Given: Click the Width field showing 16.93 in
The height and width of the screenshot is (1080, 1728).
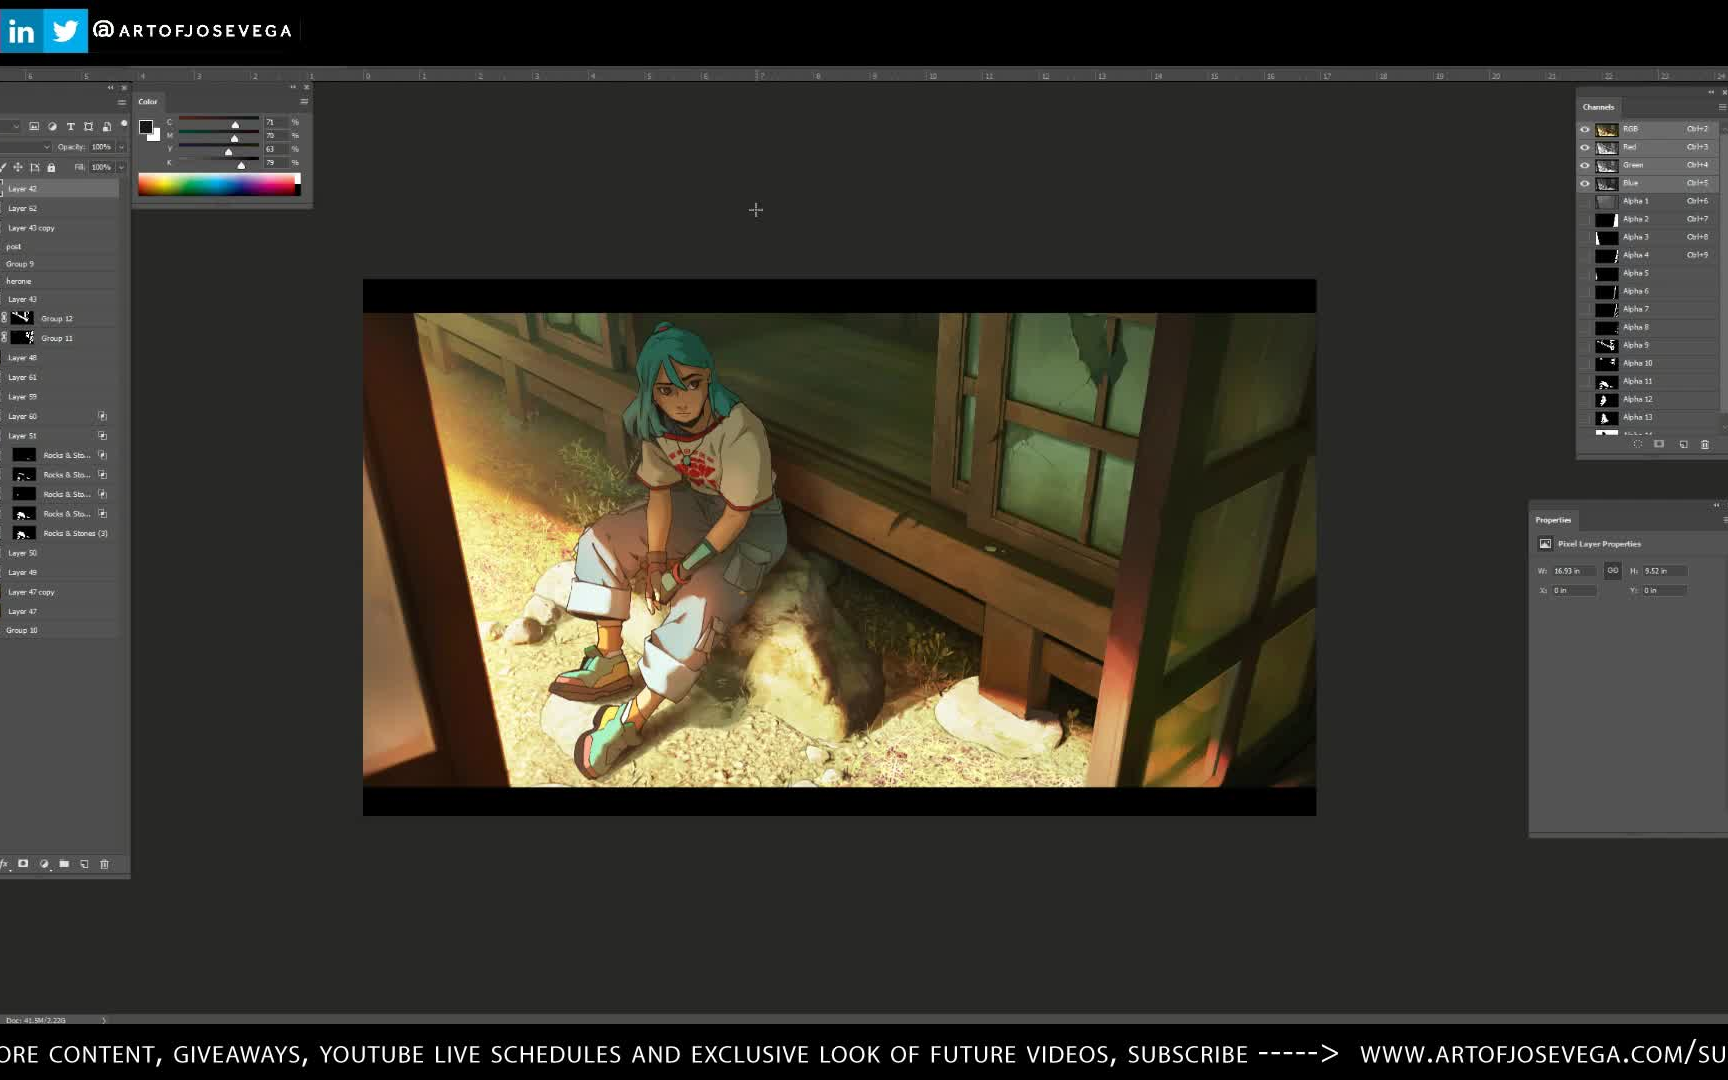Looking at the screenshot, I should (x=1574, y=571).
